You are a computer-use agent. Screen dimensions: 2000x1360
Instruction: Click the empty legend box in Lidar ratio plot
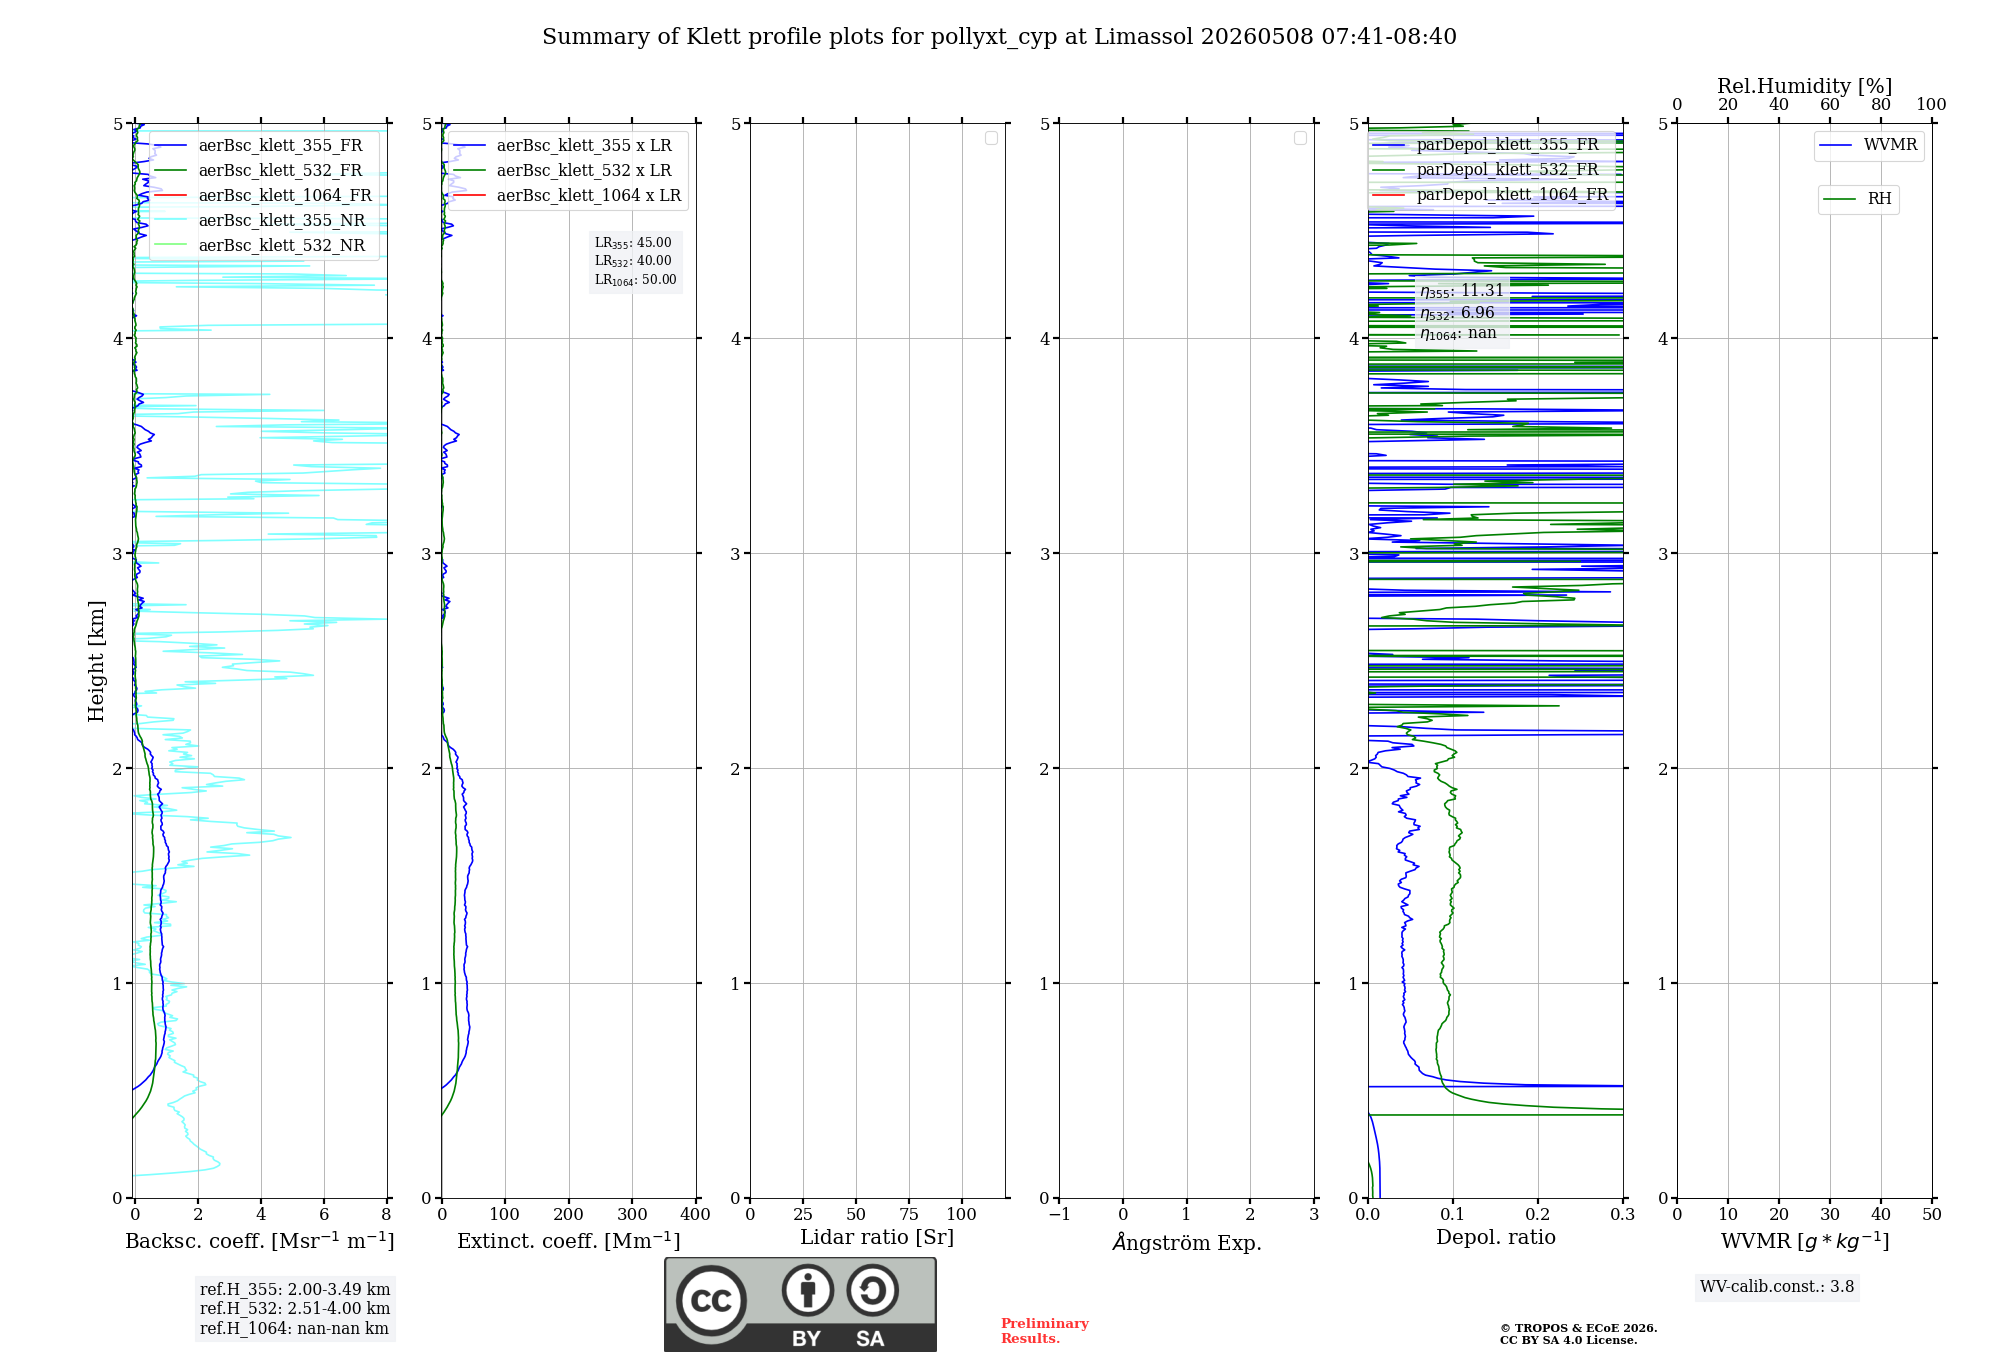tap(991, 138)
